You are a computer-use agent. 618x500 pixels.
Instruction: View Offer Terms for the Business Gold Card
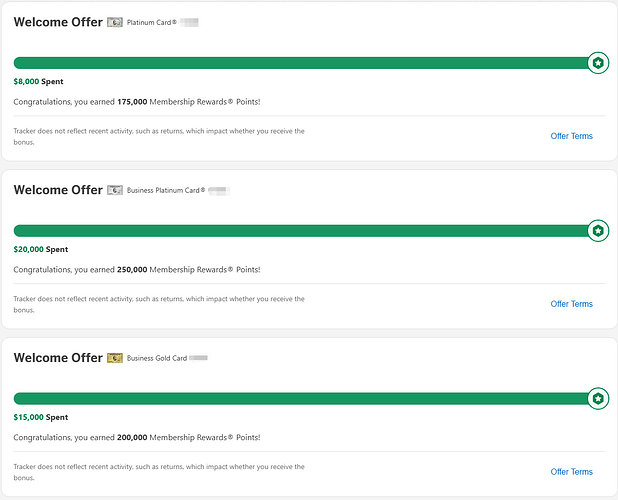tap(571, 472)
